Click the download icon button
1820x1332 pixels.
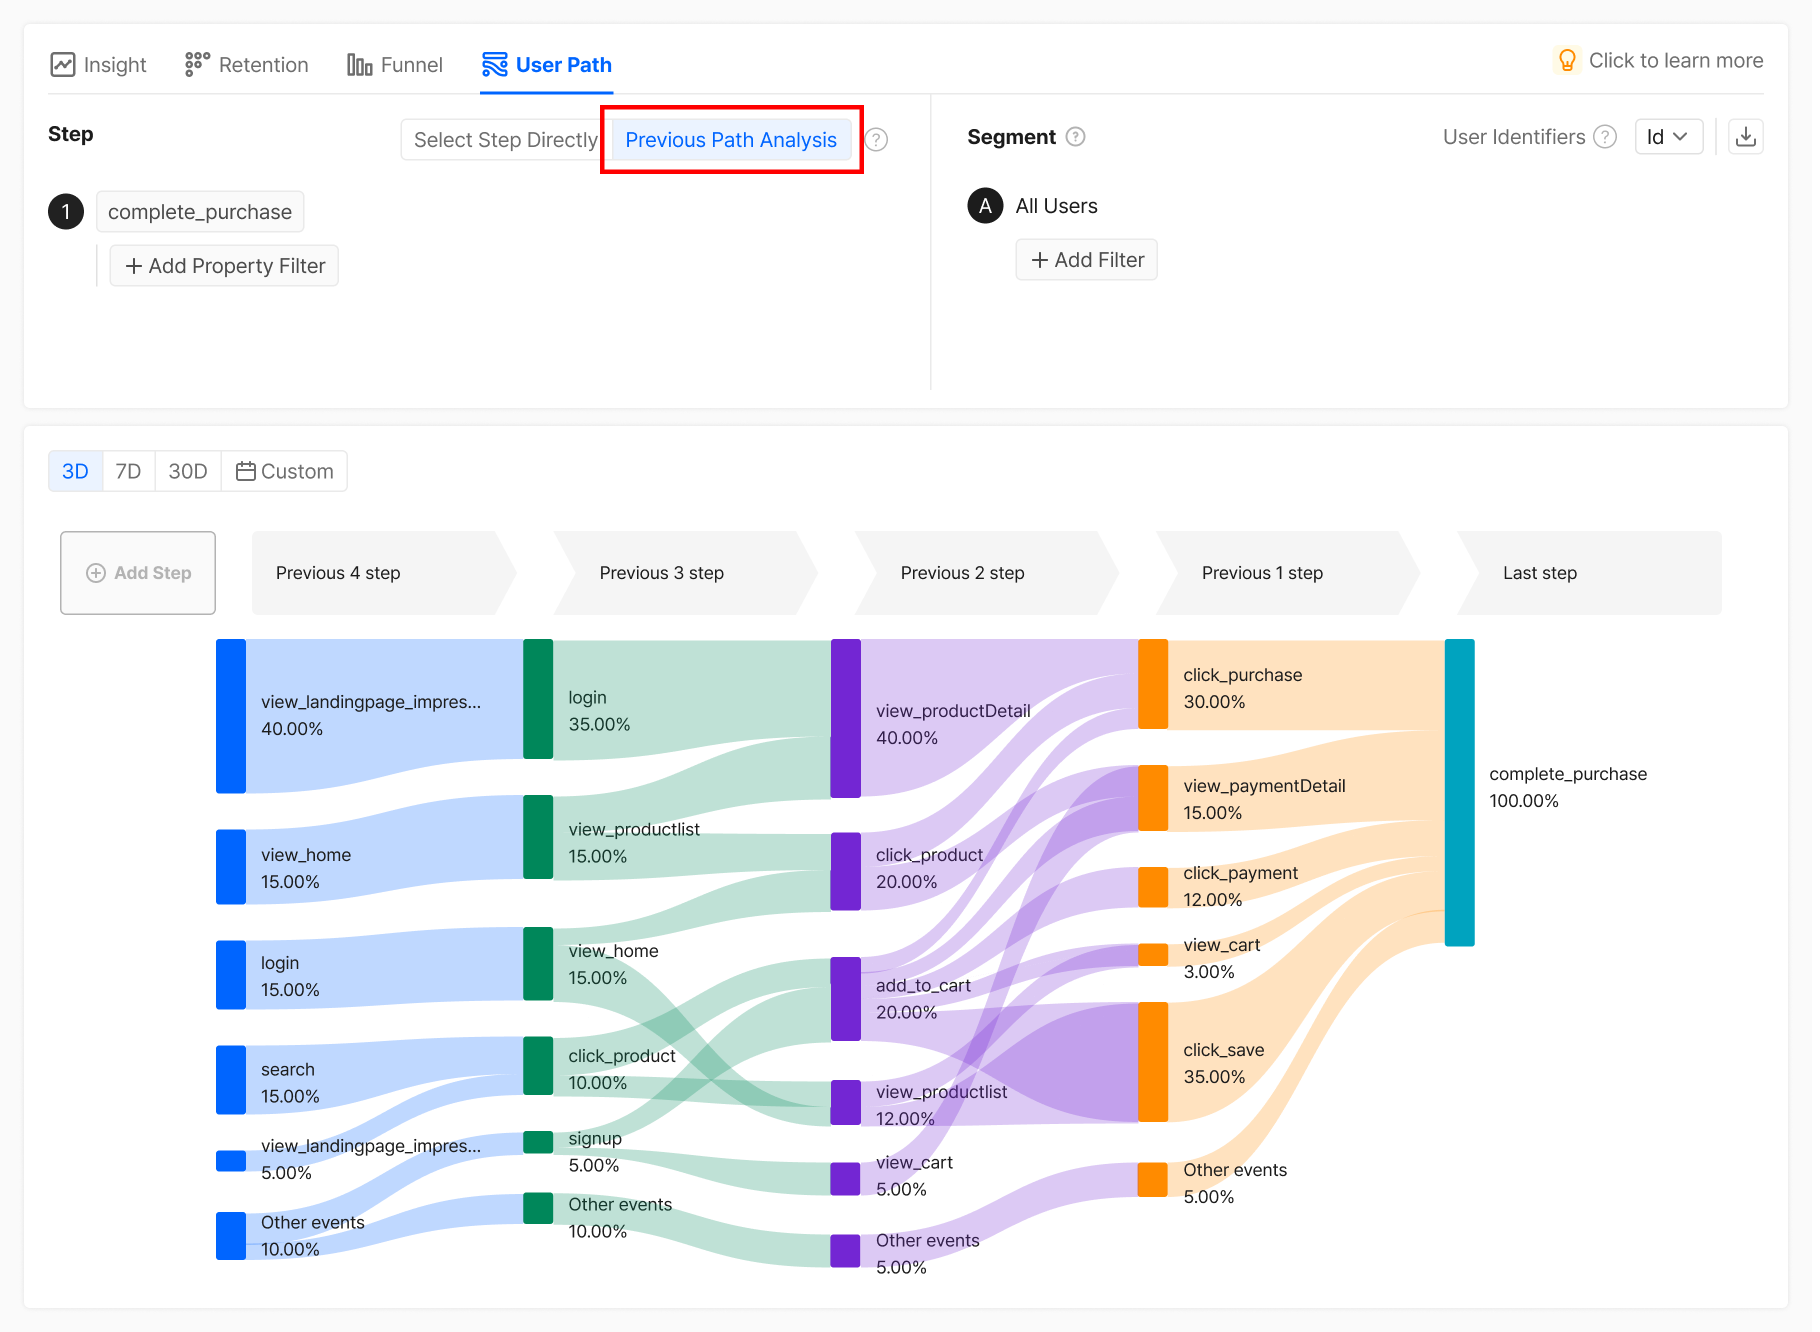tap(1745, 137)
